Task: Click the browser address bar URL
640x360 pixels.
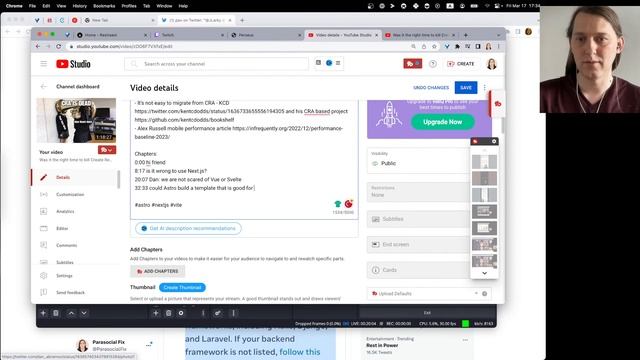Action: point(124,47)
